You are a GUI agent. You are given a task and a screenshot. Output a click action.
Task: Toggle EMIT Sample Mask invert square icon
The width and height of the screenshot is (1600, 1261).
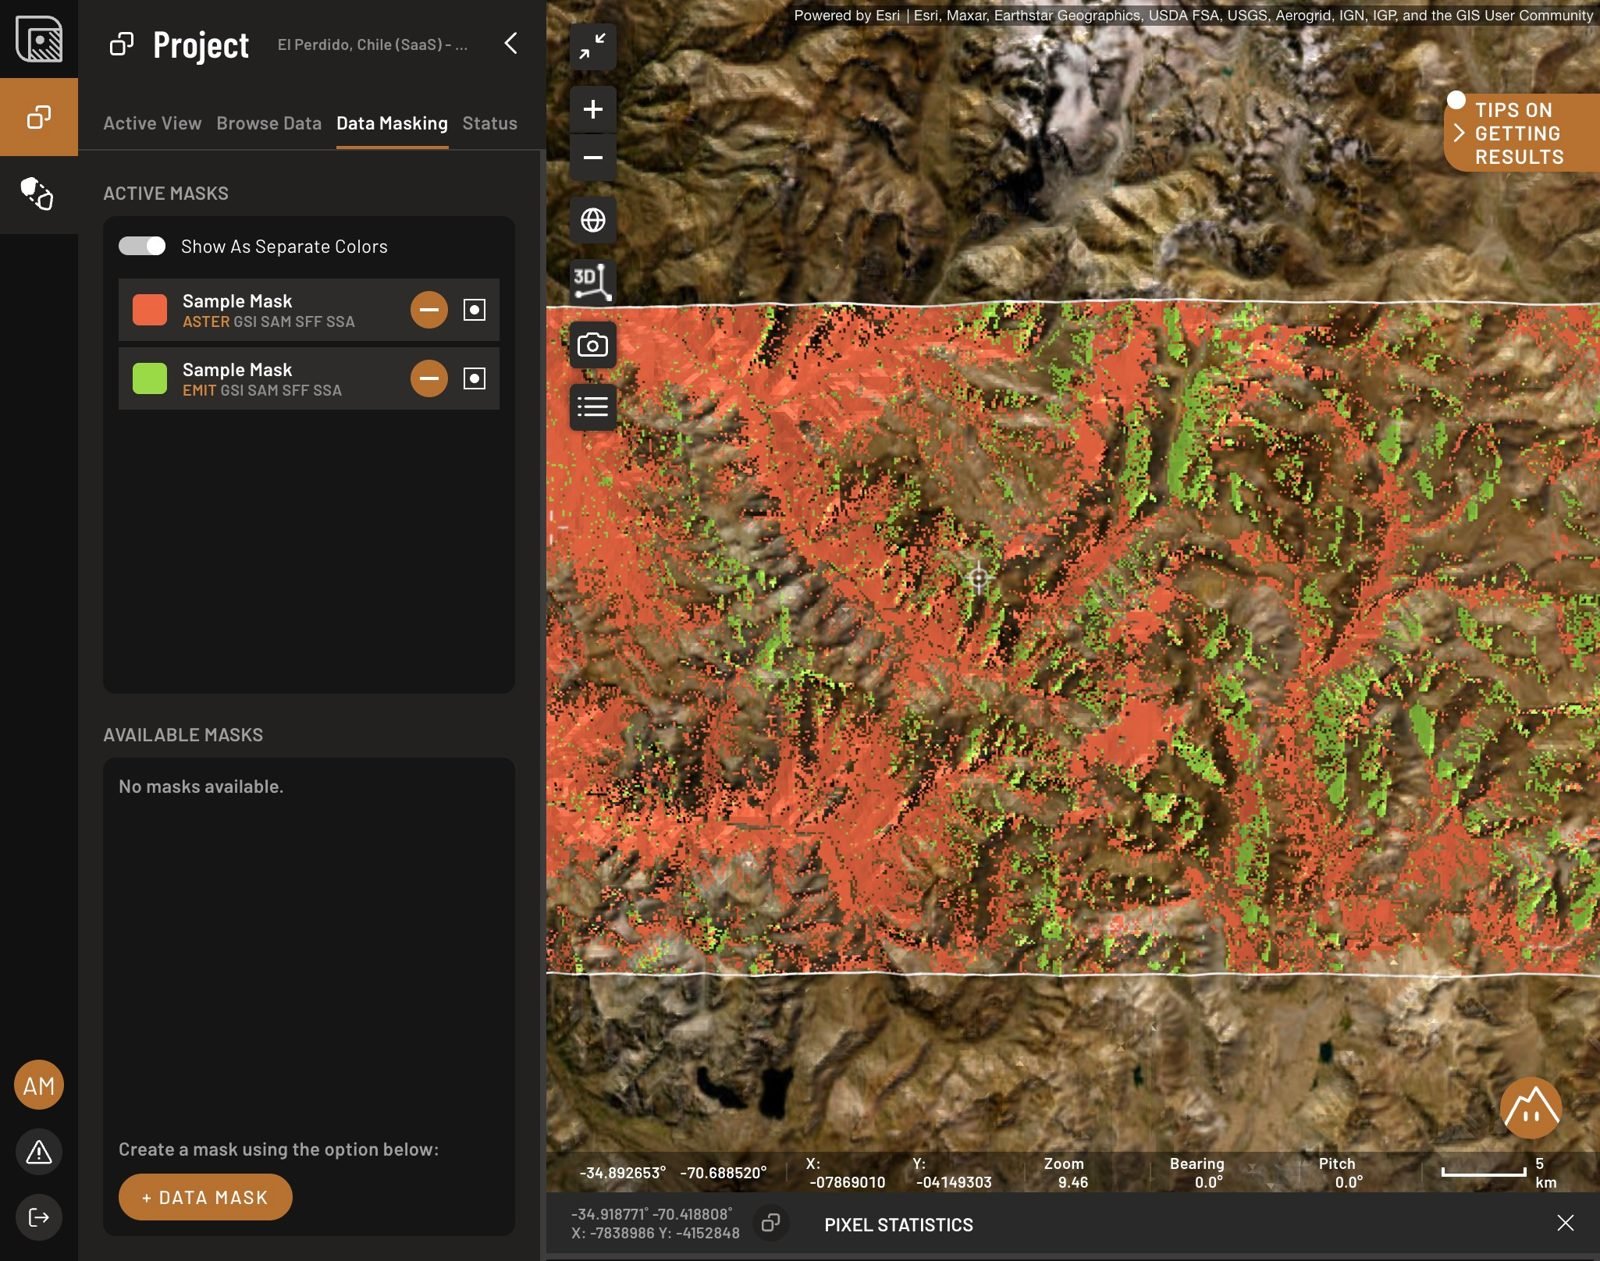point(474,378)
